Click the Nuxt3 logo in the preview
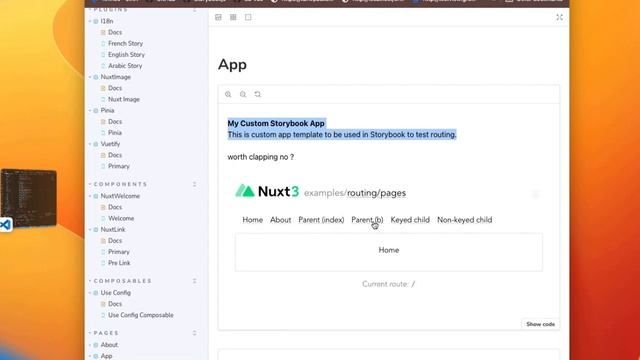The height and width of the screenshot is (360, 640). point(267,191)
